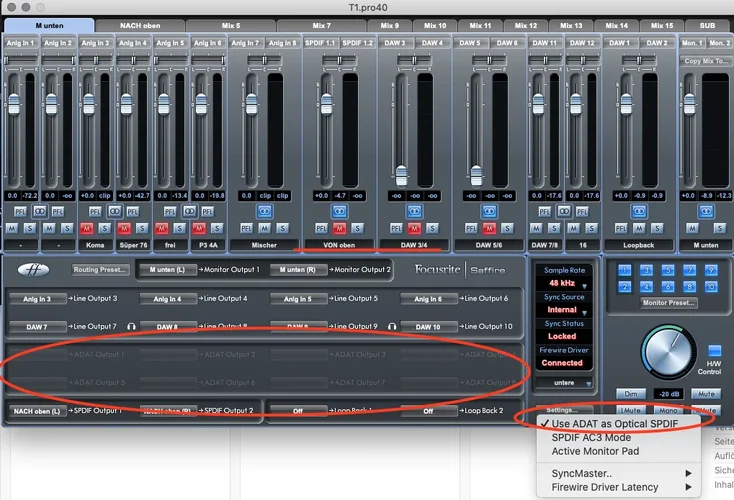This screenshot has height=500, width=734.
Task: Select monitor output button 6
Action: click(x=668, y=286)
